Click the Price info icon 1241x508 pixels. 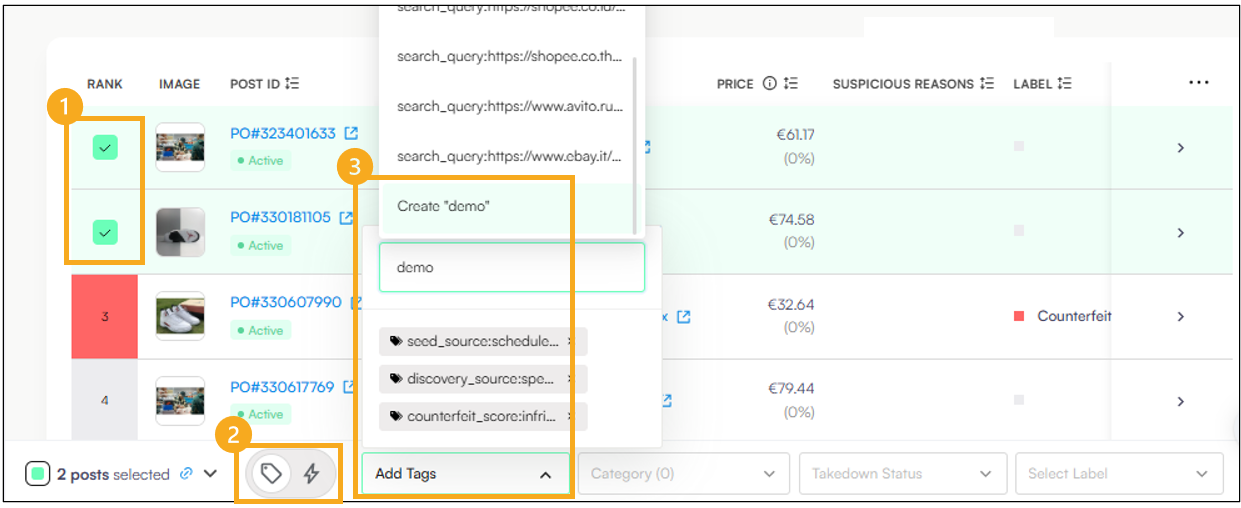769,84
